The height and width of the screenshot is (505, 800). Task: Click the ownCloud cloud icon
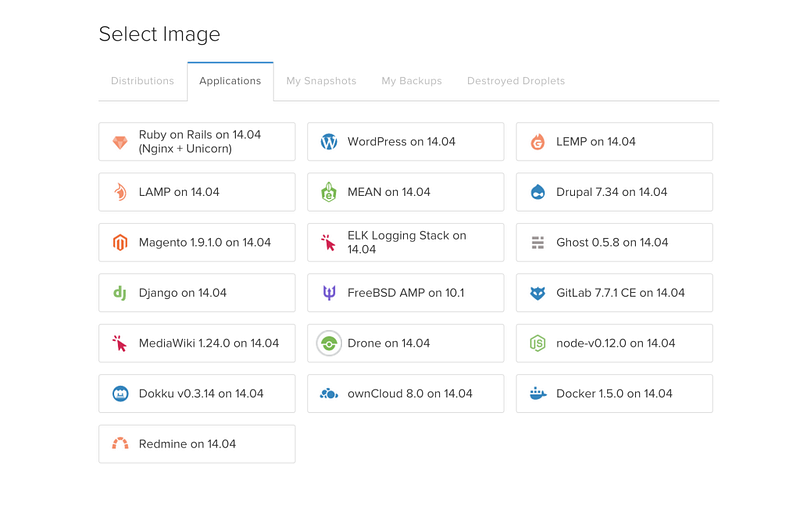(x=329, y=394)
